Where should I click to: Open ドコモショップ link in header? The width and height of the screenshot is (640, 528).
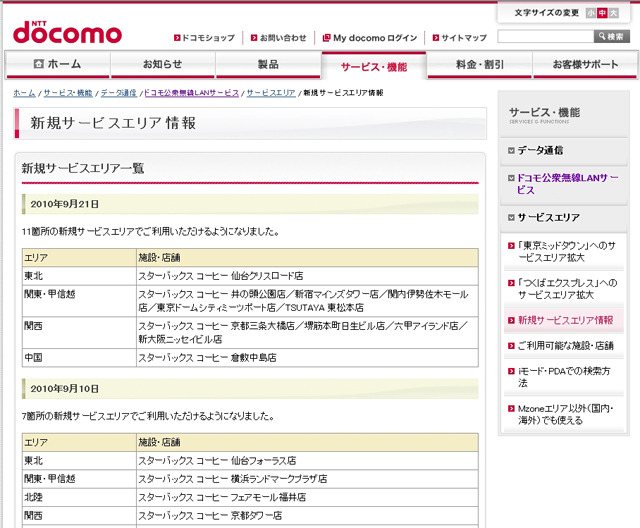point(208,38)
